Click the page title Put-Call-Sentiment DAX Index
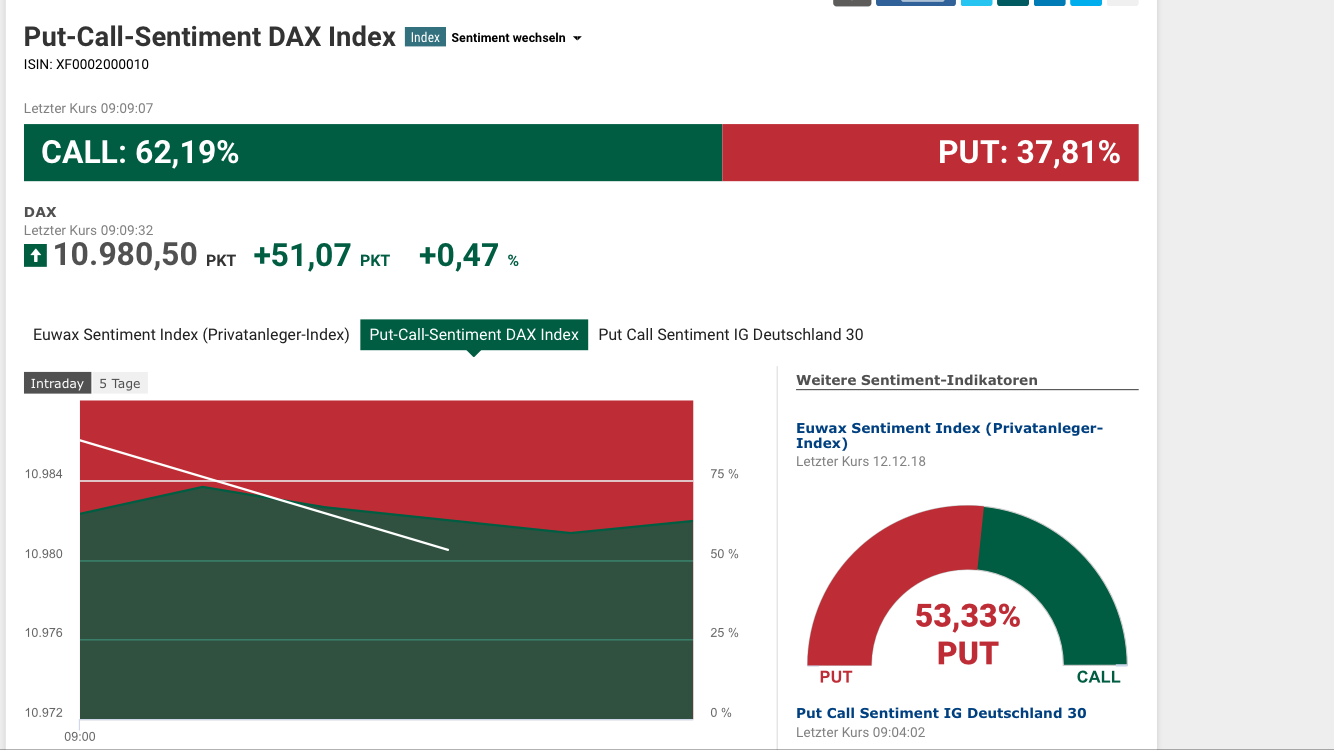This screenshot has width=1334, height=750. coord(210,37)
